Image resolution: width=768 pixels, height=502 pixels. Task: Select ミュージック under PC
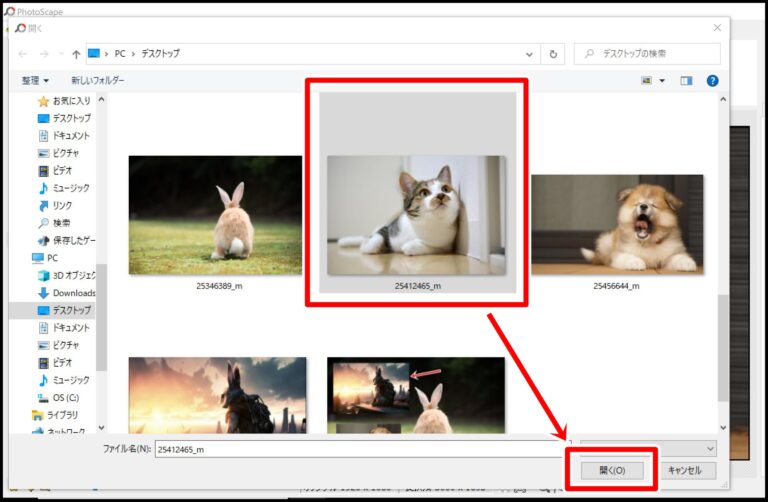(x=64, y=380)
